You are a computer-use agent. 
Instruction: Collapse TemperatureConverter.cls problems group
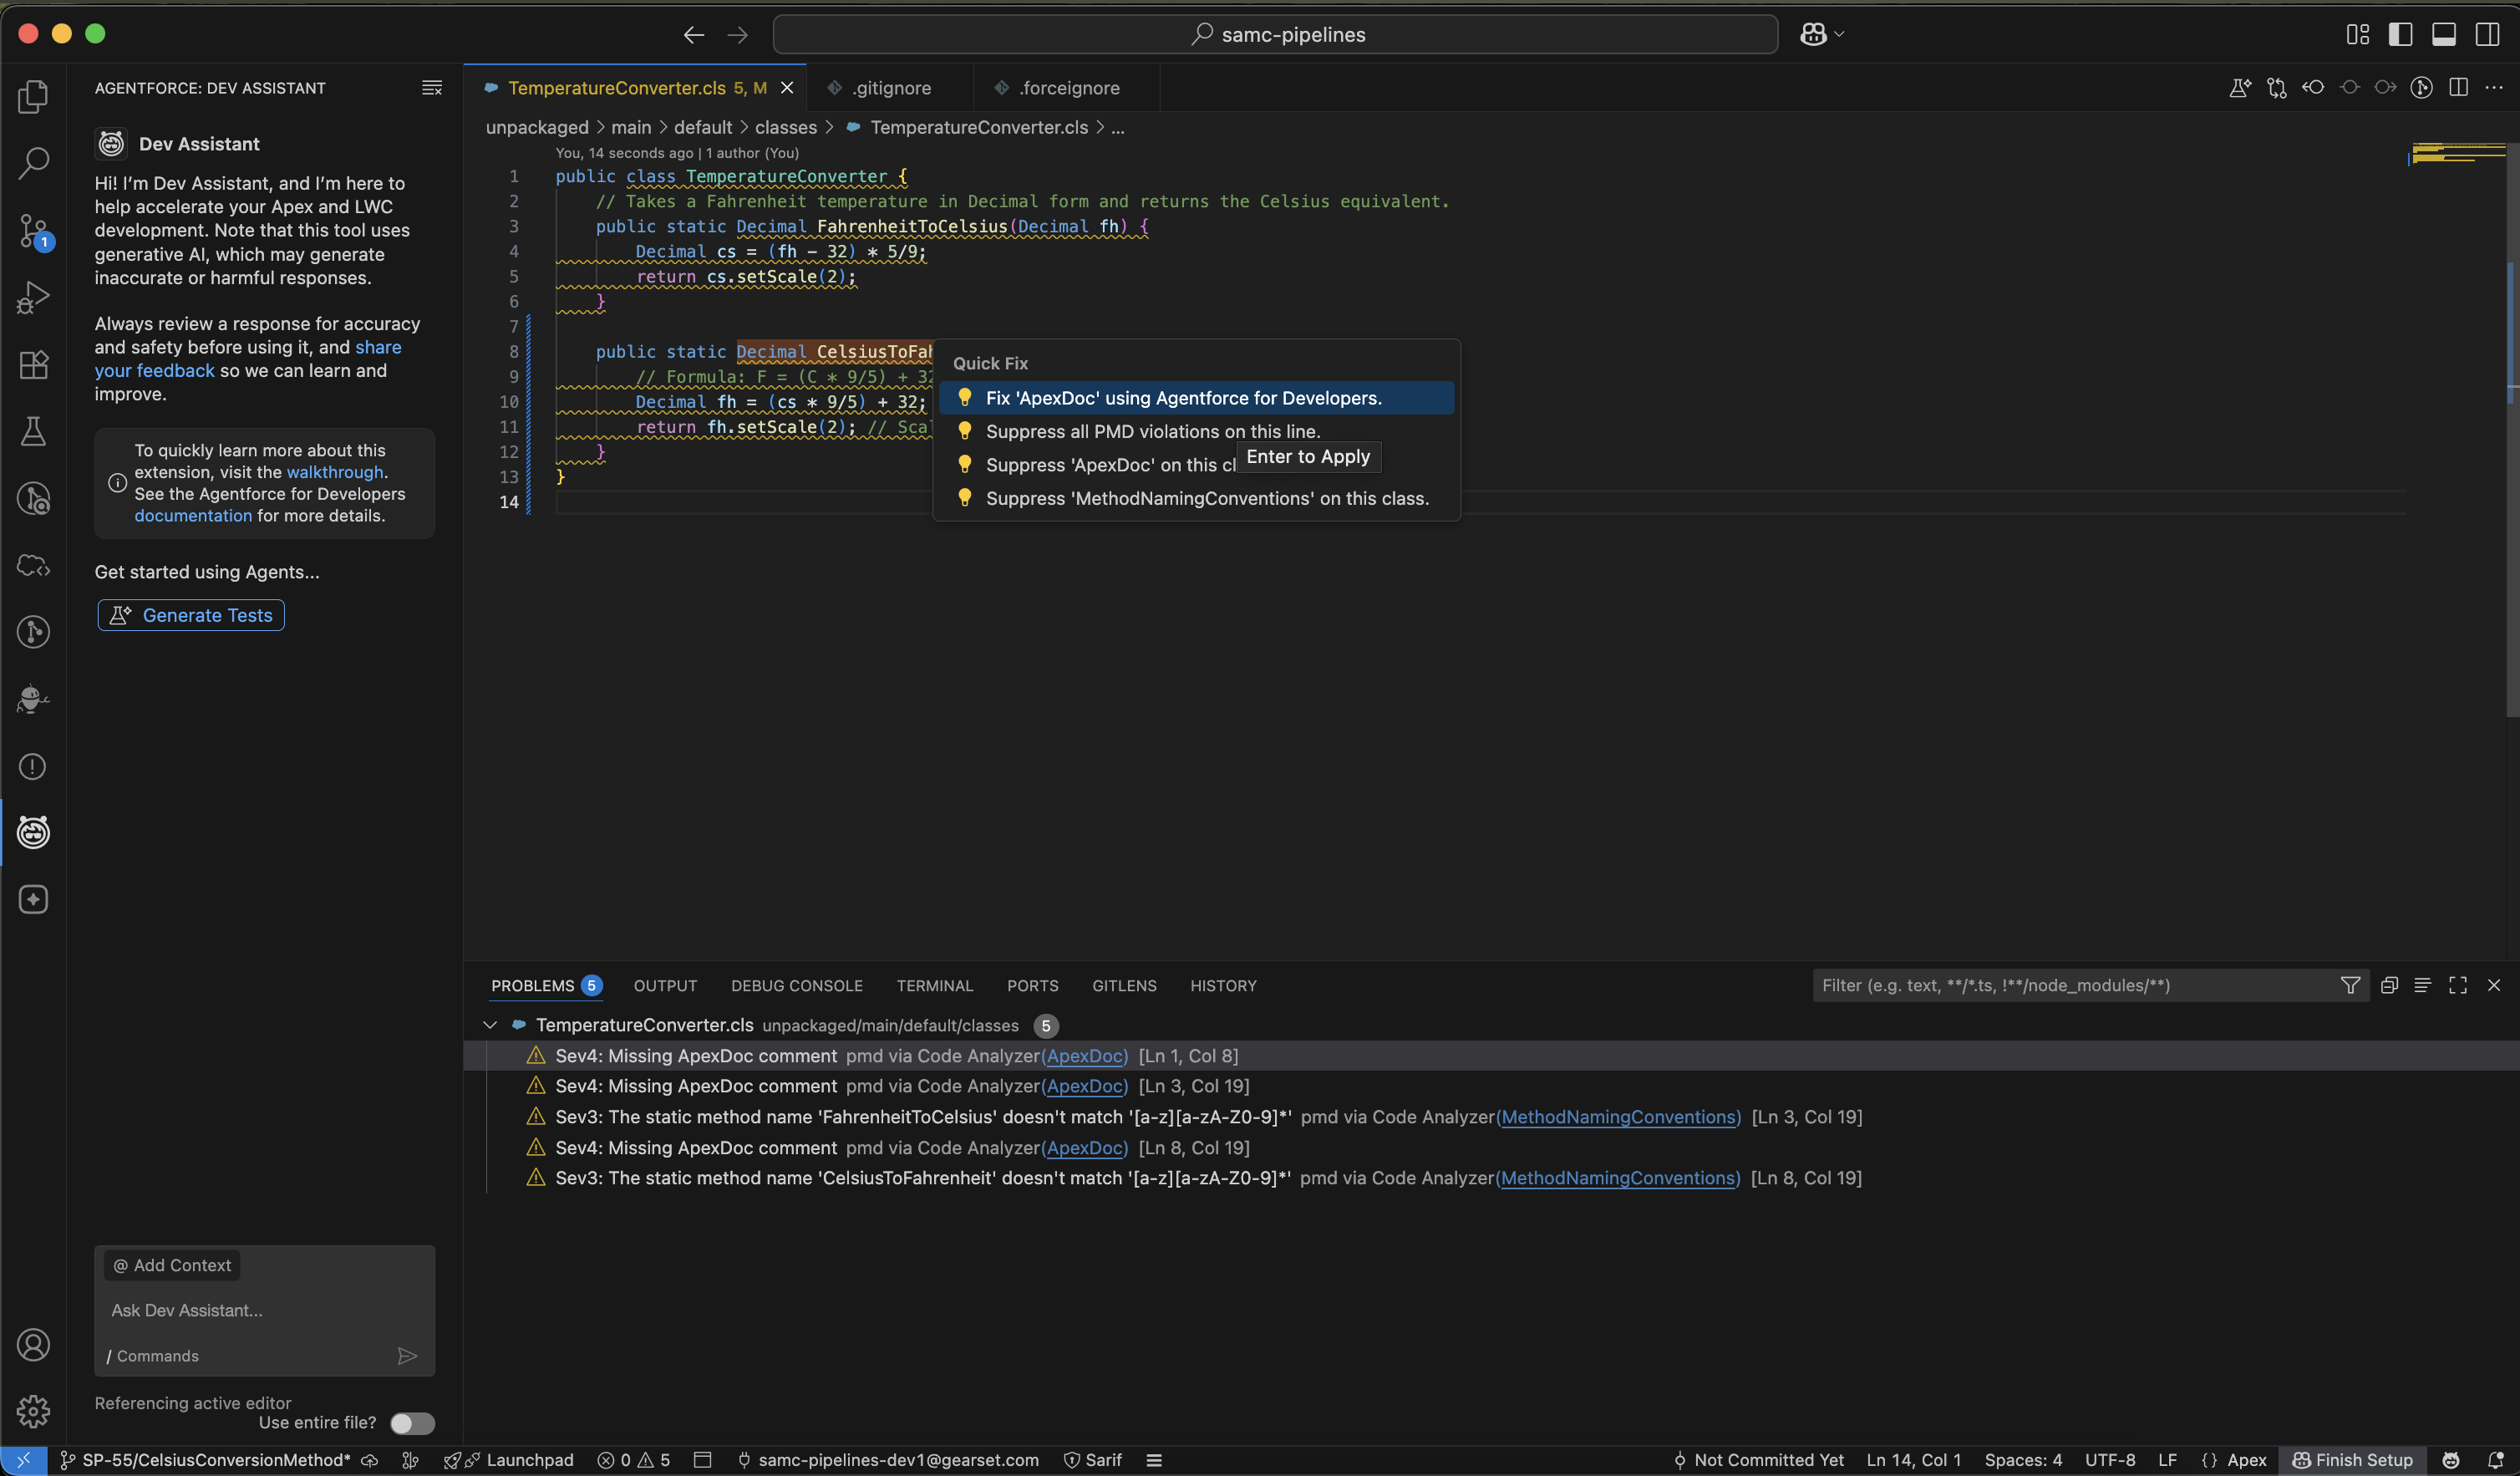coord(490,1025)
